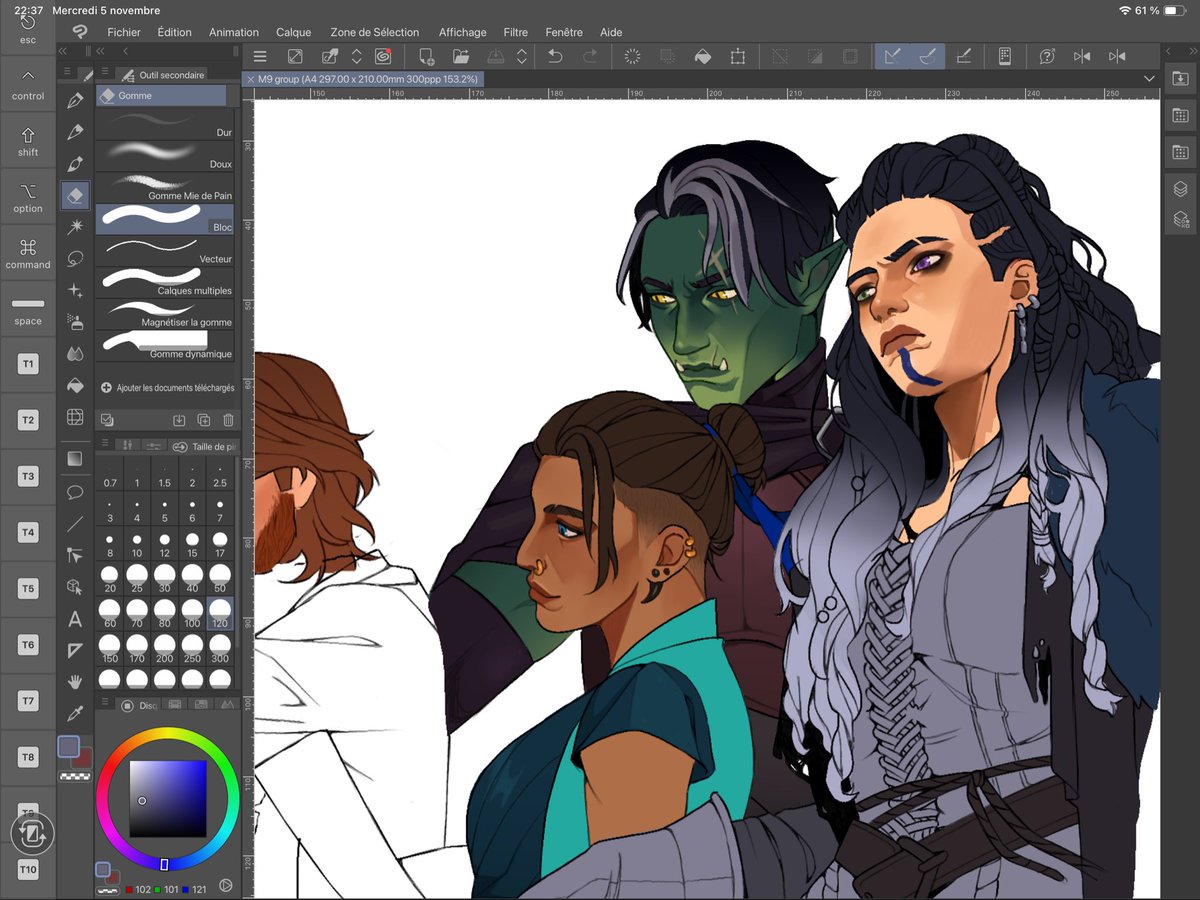Toggle the option modifier key
Screen dimensions: 1200x900
tap(28, 197)
